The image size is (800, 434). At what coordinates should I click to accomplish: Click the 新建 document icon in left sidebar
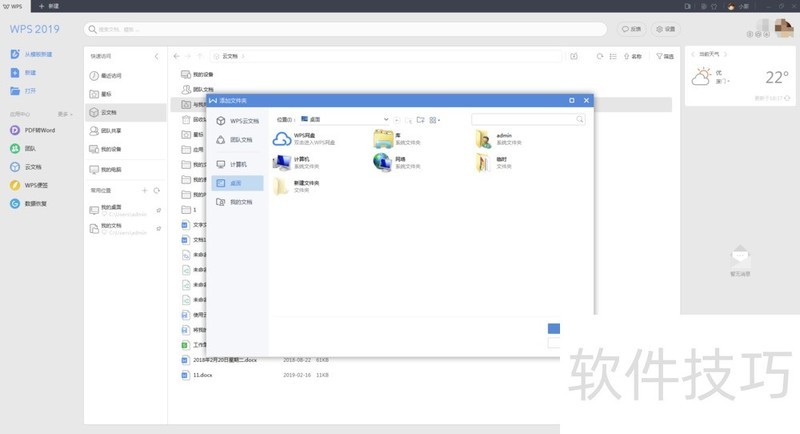(15, 72)
